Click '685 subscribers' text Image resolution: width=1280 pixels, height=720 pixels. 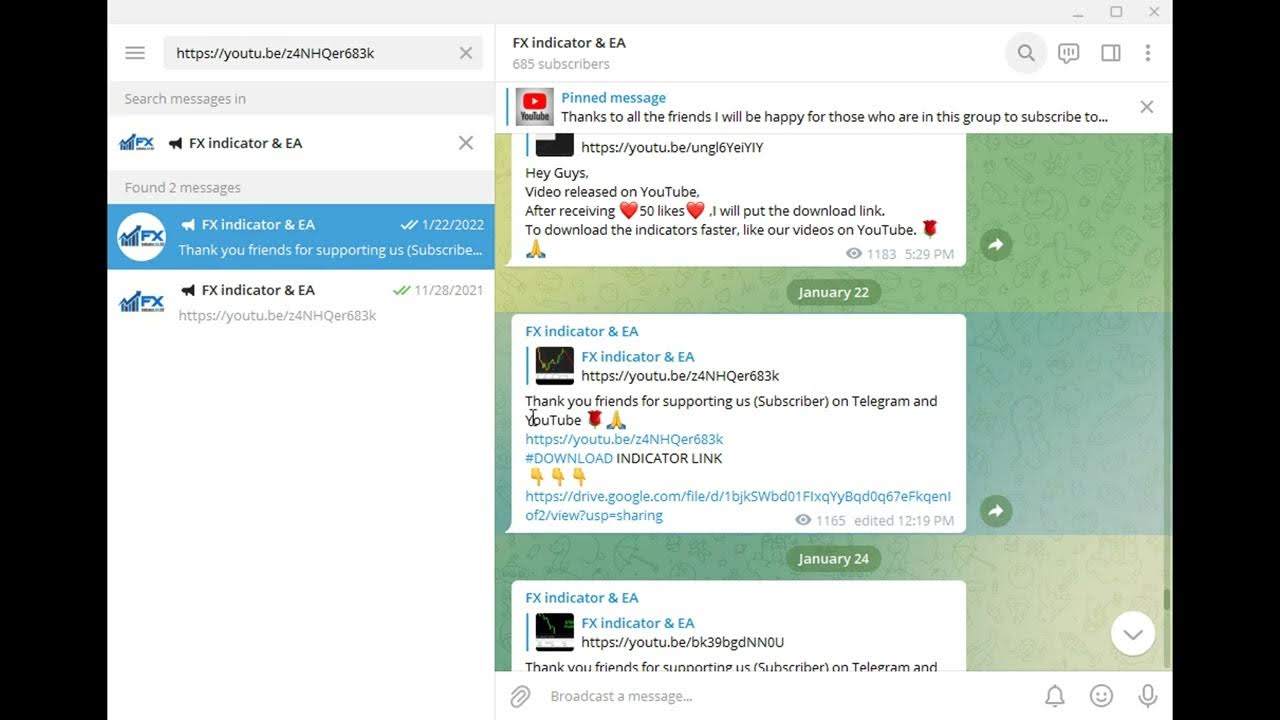tap(561, 64)
